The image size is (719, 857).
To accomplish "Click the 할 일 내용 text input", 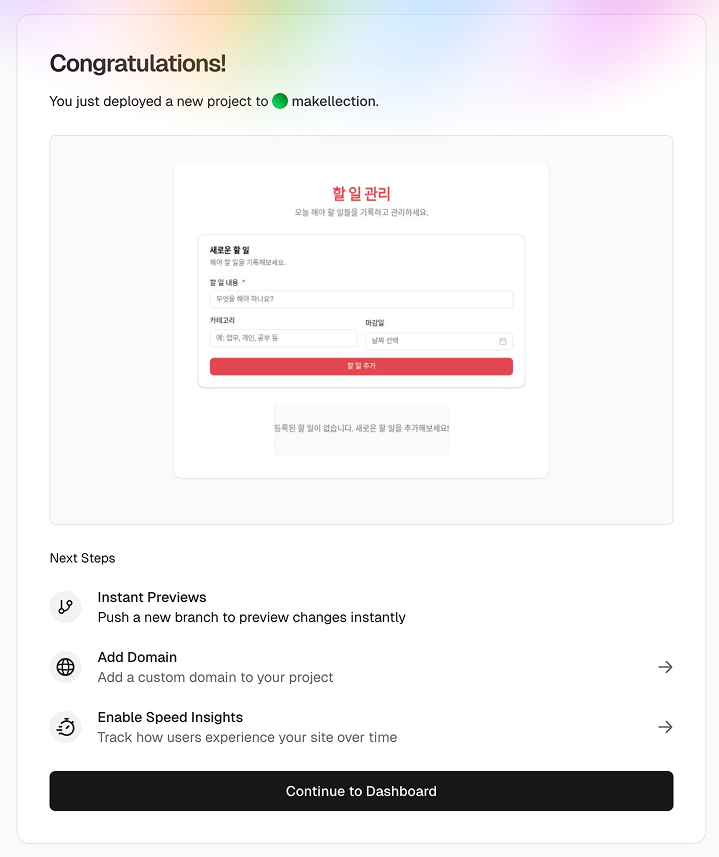I will click(x=361, y=299).
